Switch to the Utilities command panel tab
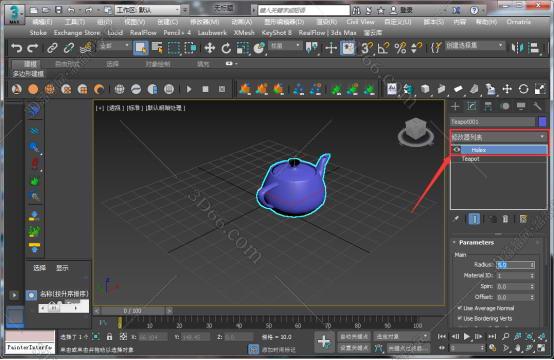Image resolution: width=554 pixels, height=360 pixels. coord(537,106)
